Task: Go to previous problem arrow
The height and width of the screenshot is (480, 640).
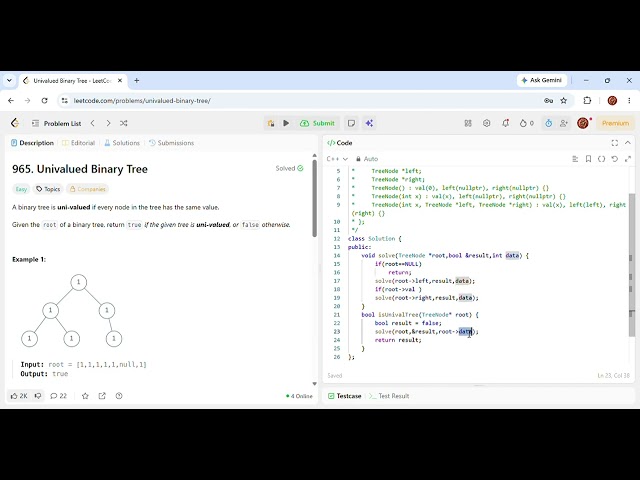Action: pyautogui.click(x=93, y=123)
